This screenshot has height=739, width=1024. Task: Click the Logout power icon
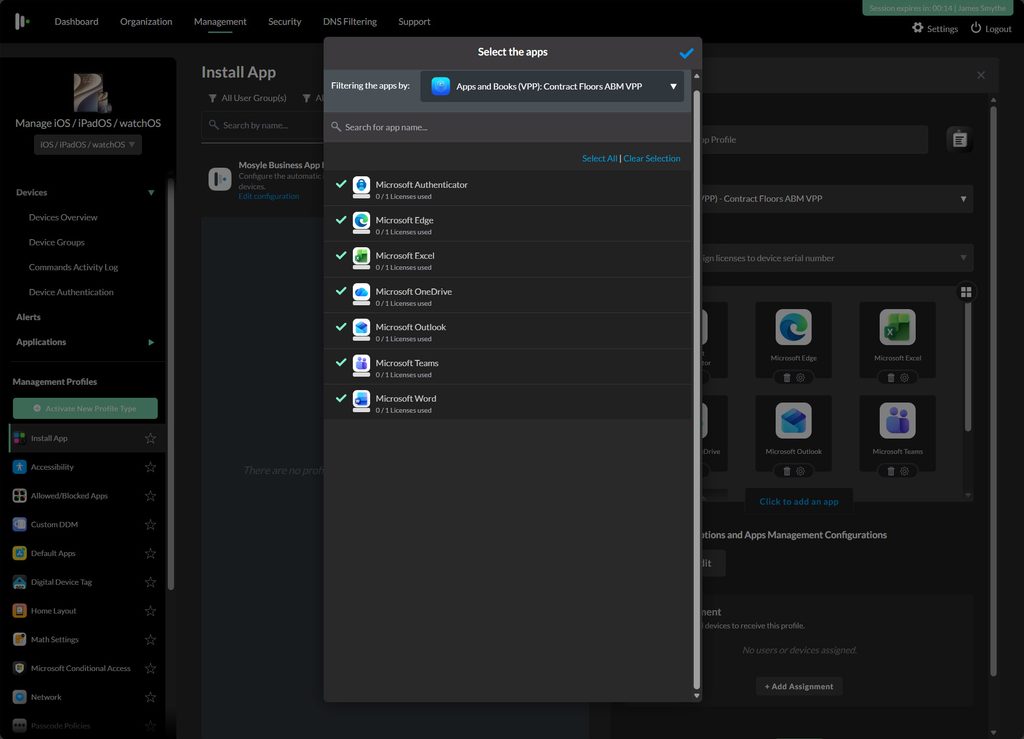point(976,28)
